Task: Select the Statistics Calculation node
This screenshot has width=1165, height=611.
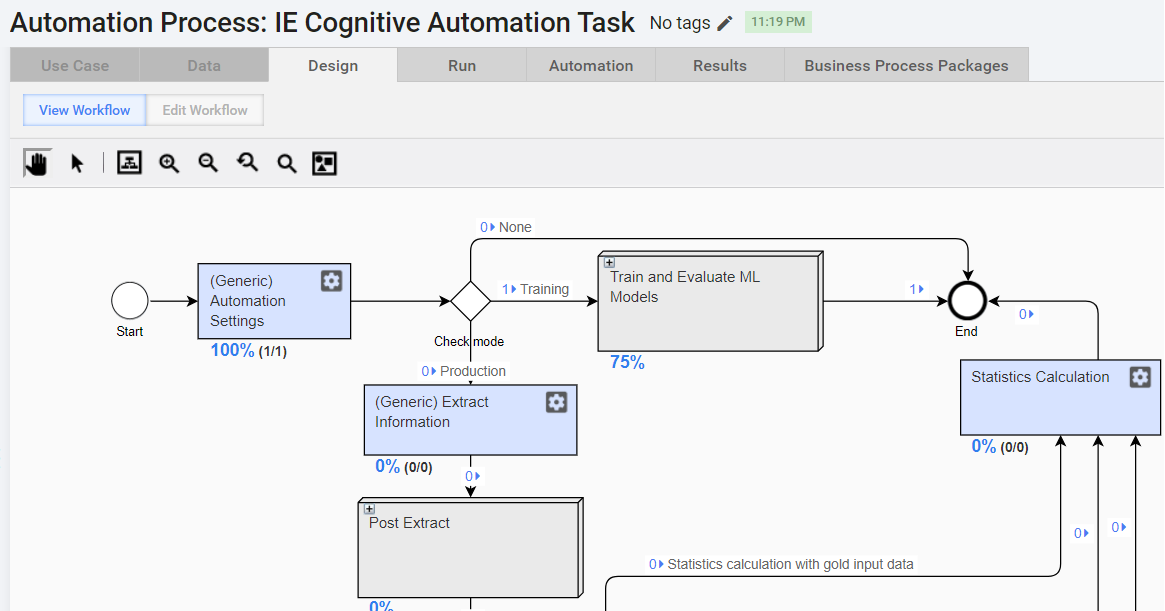Action: pos(1060,398)
